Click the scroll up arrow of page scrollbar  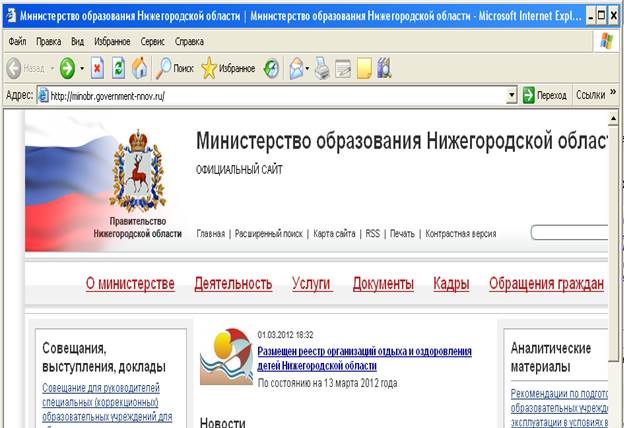(x=613, y=118)
